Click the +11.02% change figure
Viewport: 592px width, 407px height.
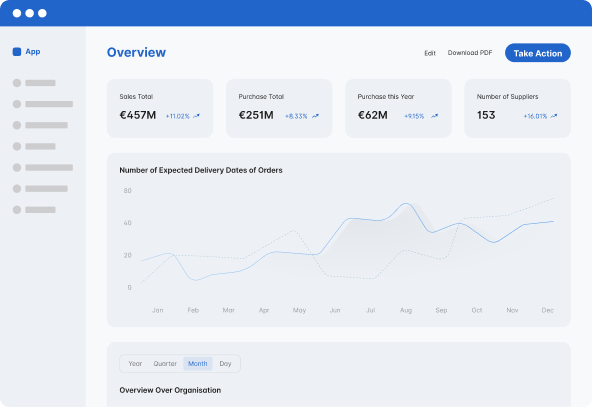click(177, 116)
